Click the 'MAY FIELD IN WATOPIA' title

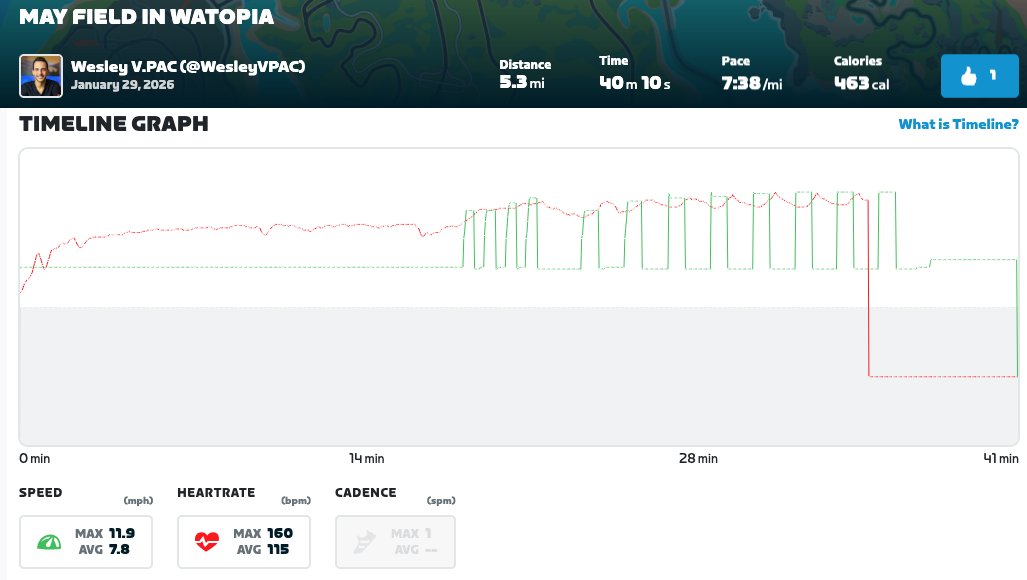(147, 16)
